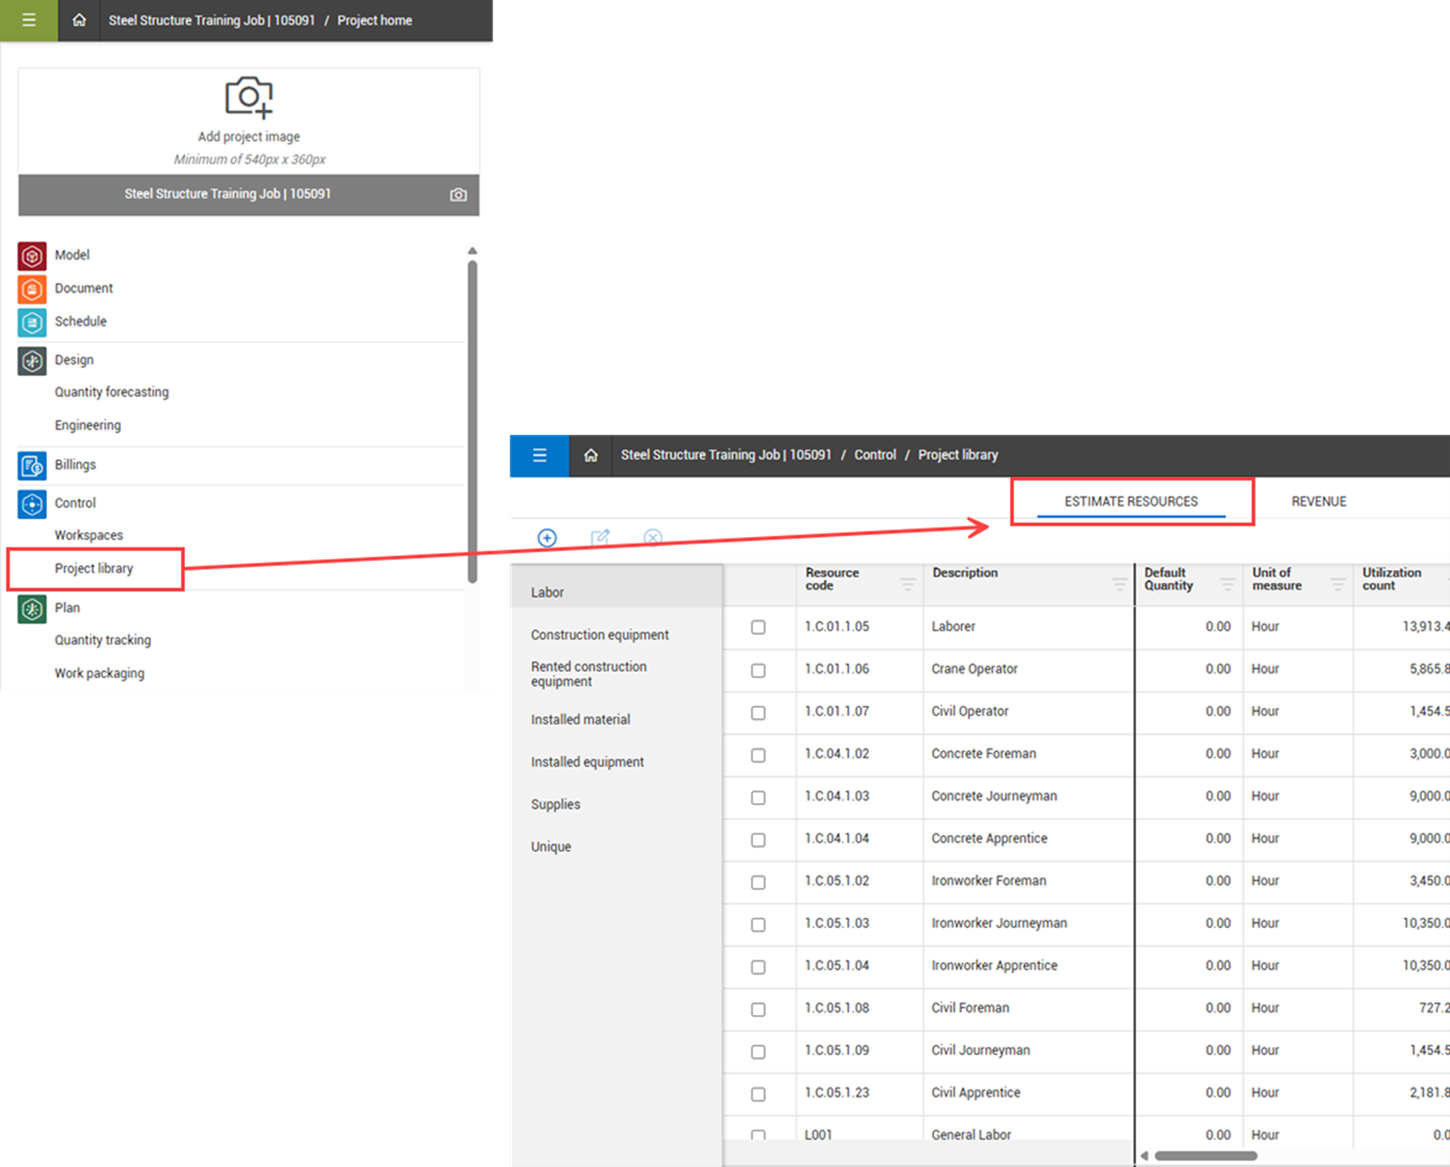Click the Model module icon

(32, 256)
